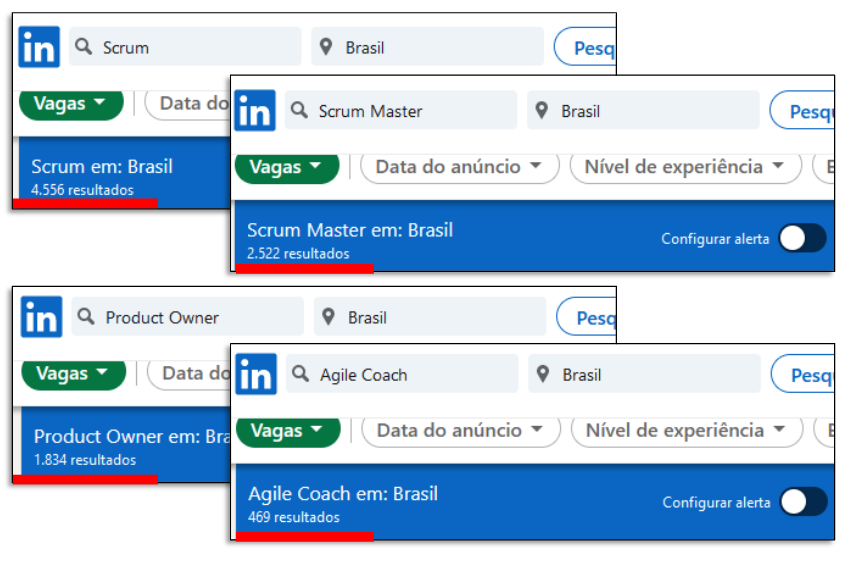Enable alert toggle for Scrum Master search

click(802, 238)
